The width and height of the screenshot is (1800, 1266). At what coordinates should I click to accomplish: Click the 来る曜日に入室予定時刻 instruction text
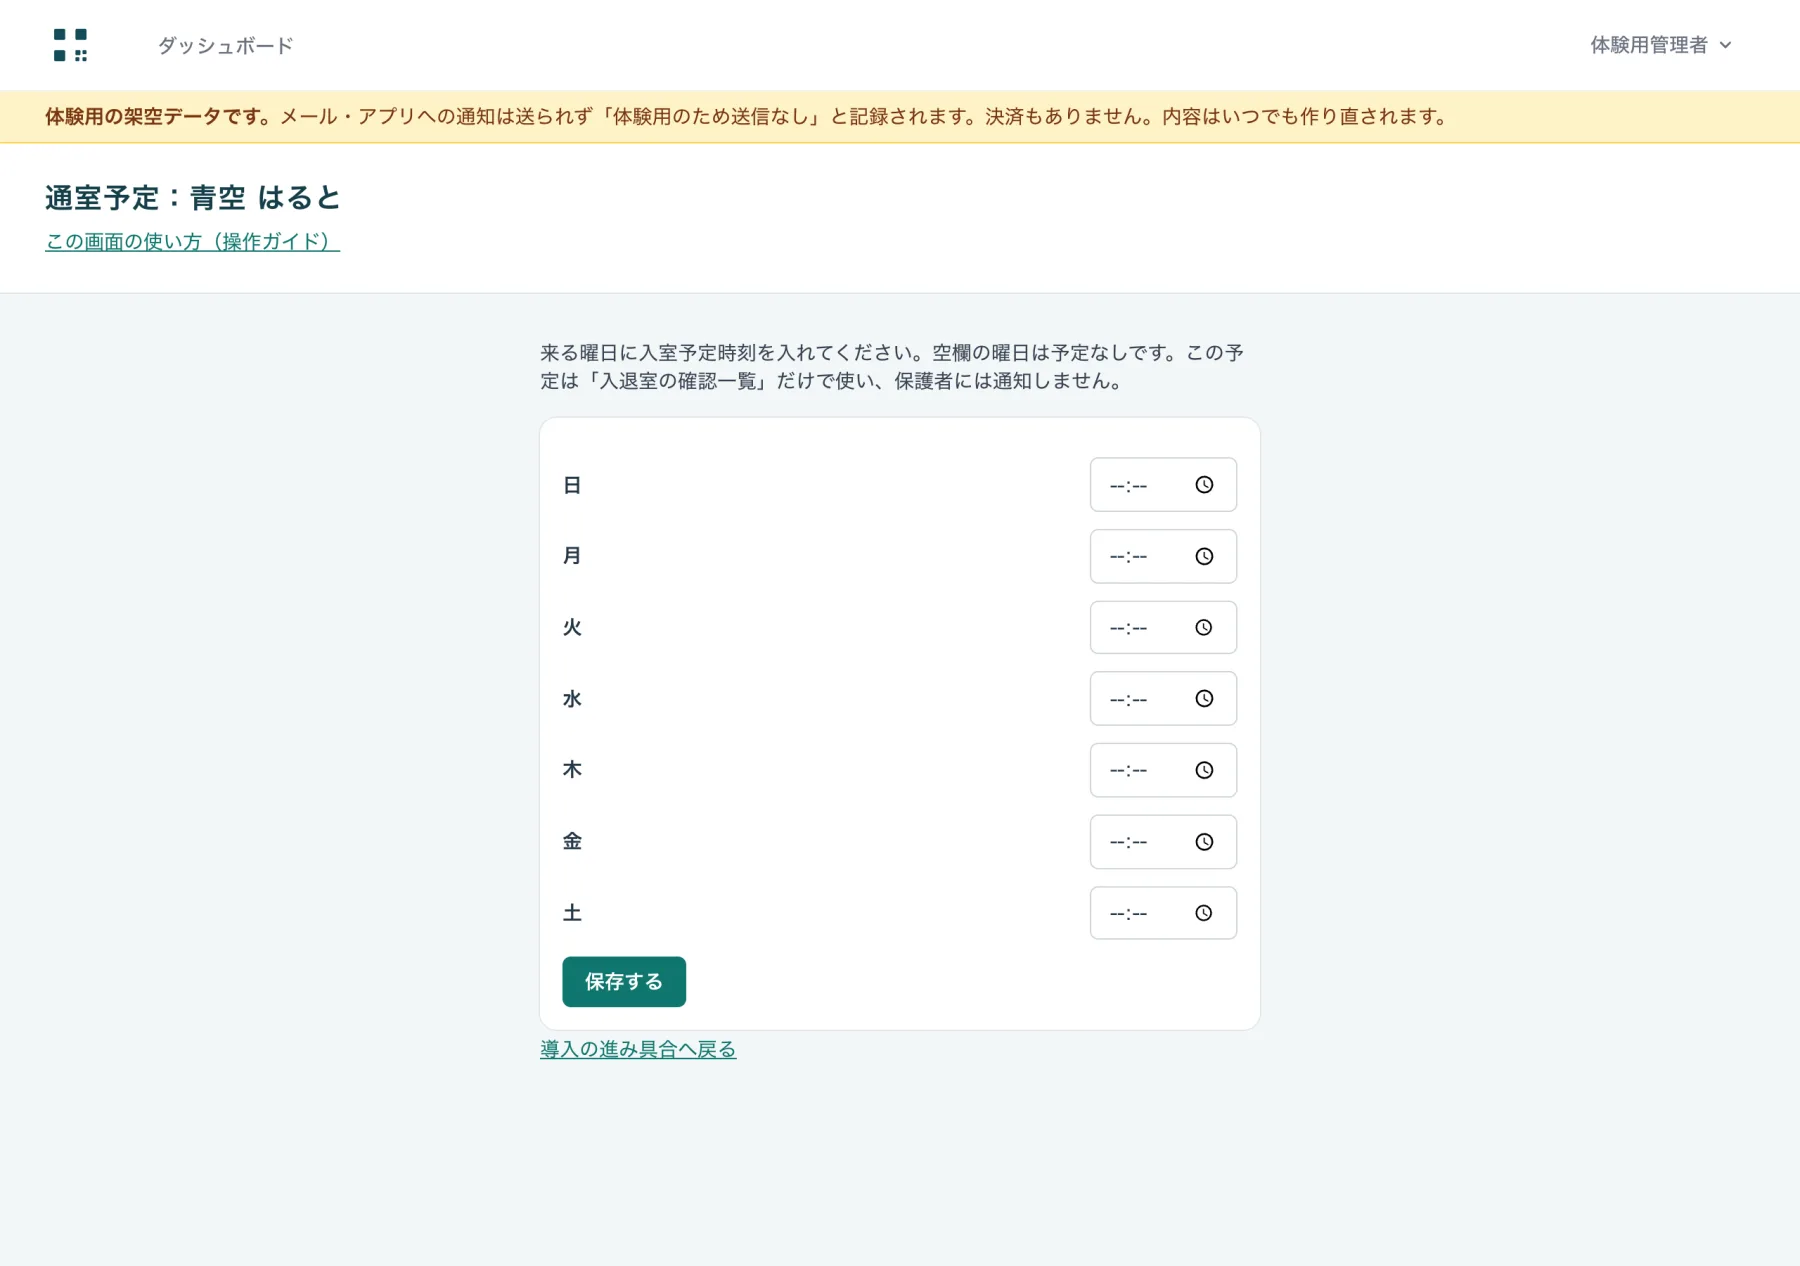(892, 367)
